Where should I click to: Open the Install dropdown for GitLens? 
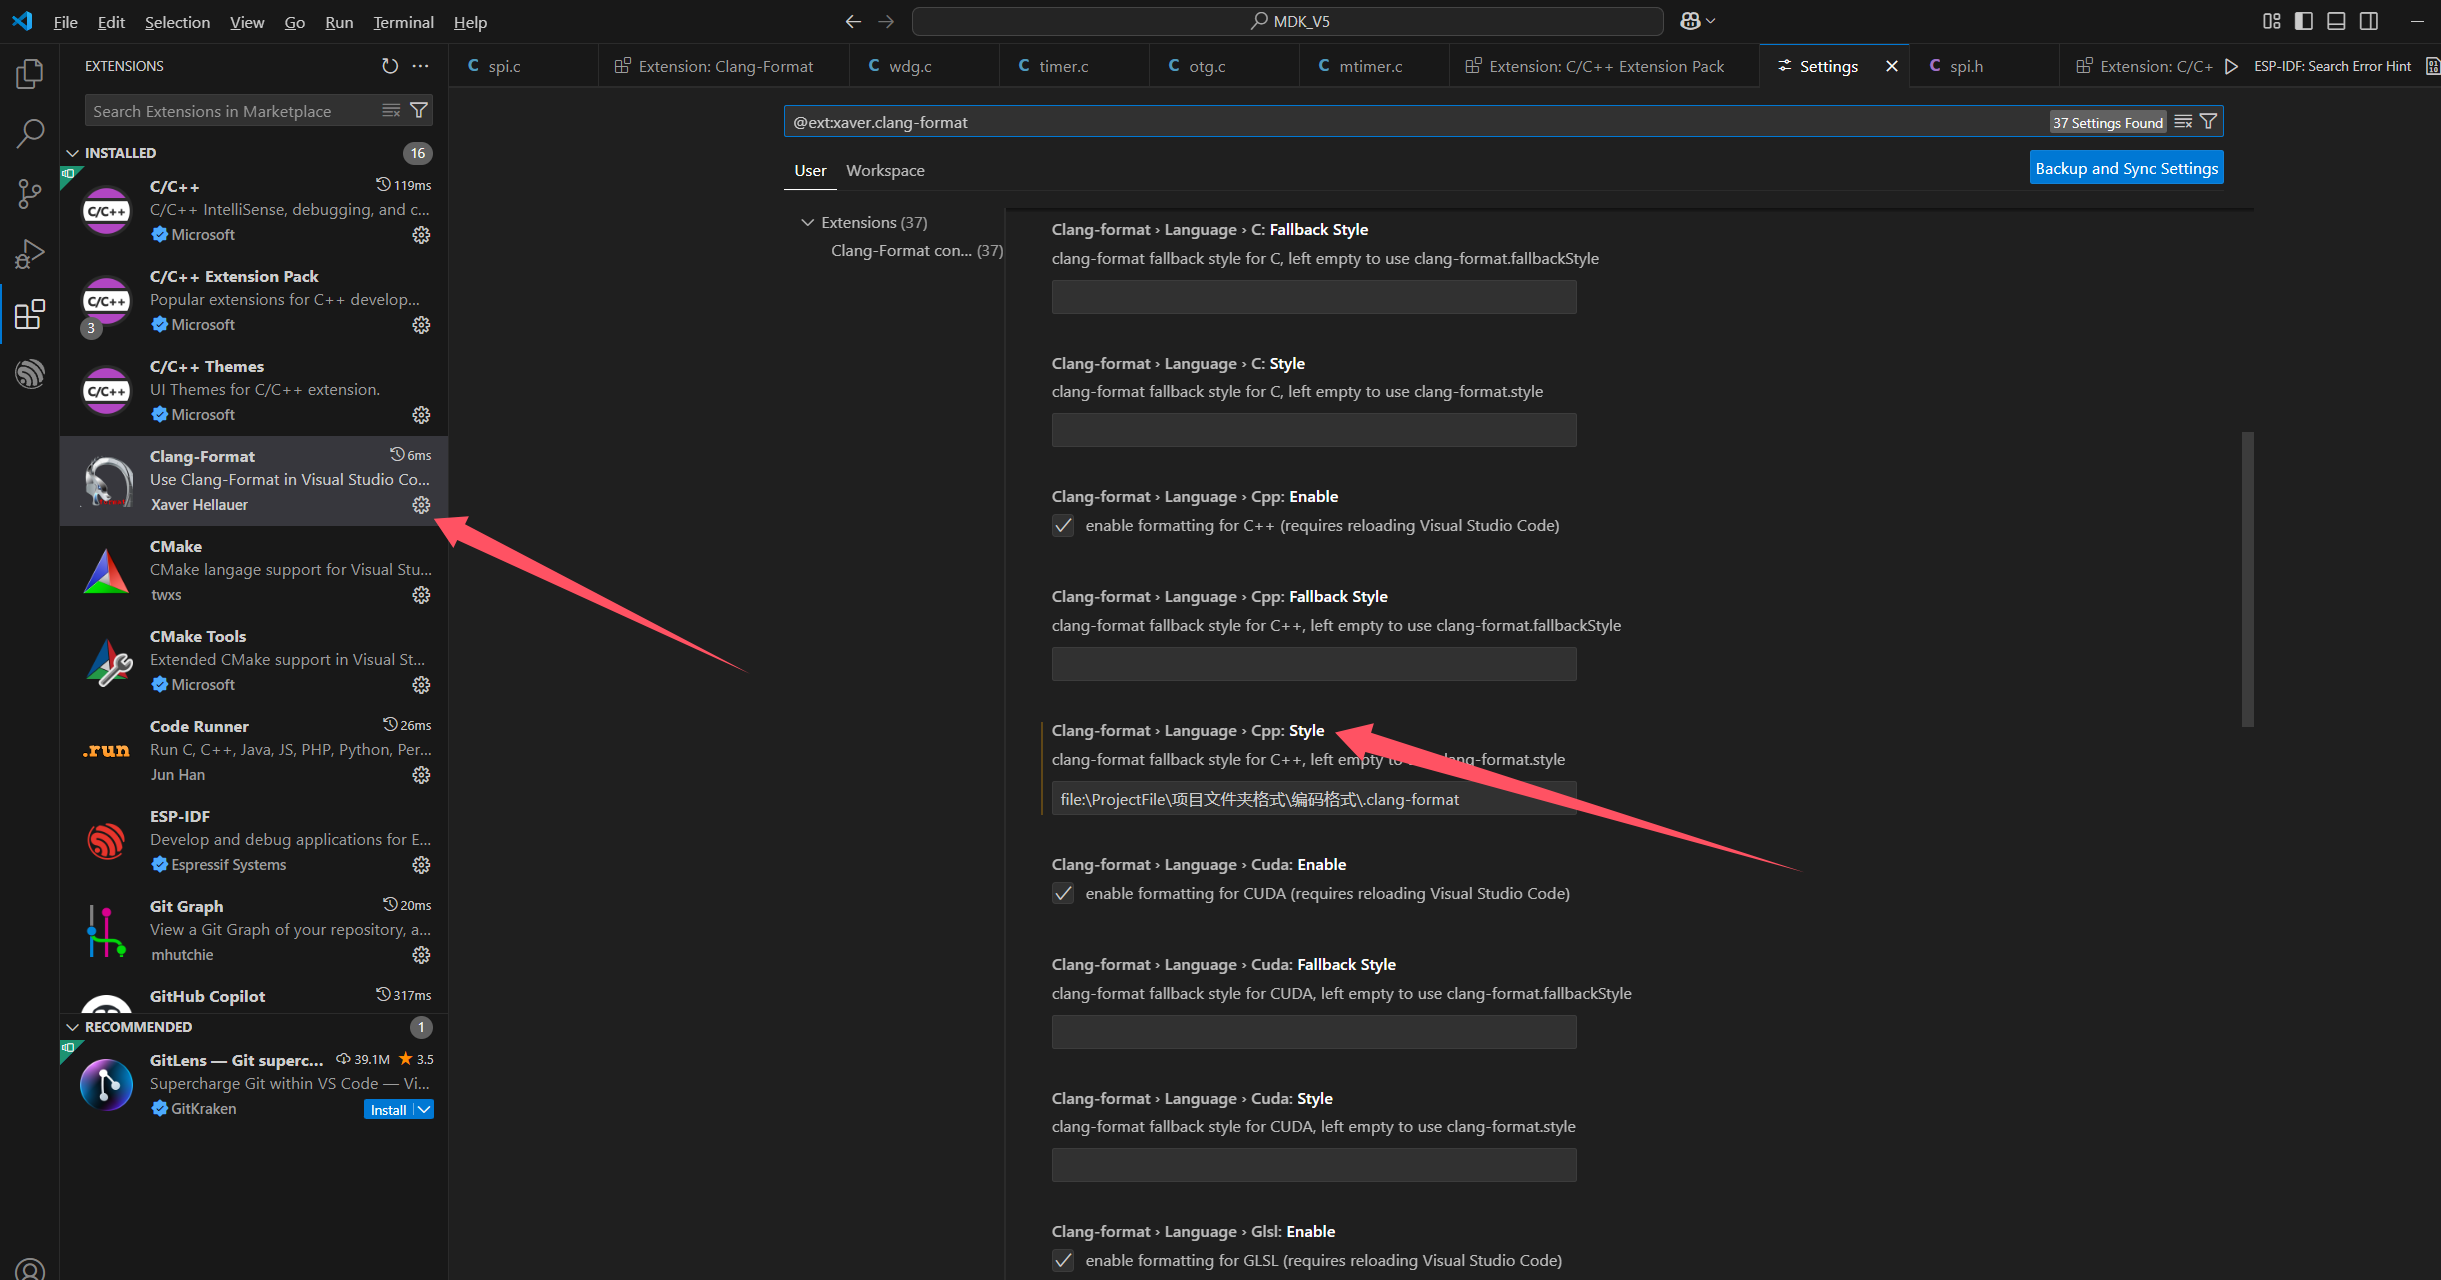423,1109
